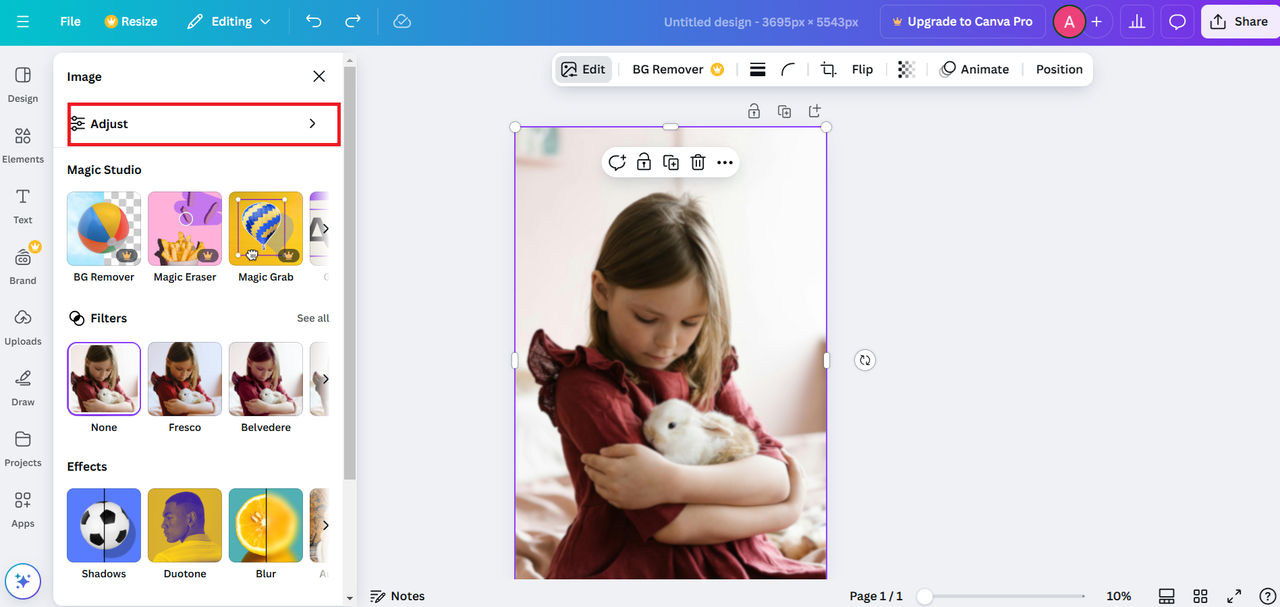Close the Image panel

tap(319, 76)
